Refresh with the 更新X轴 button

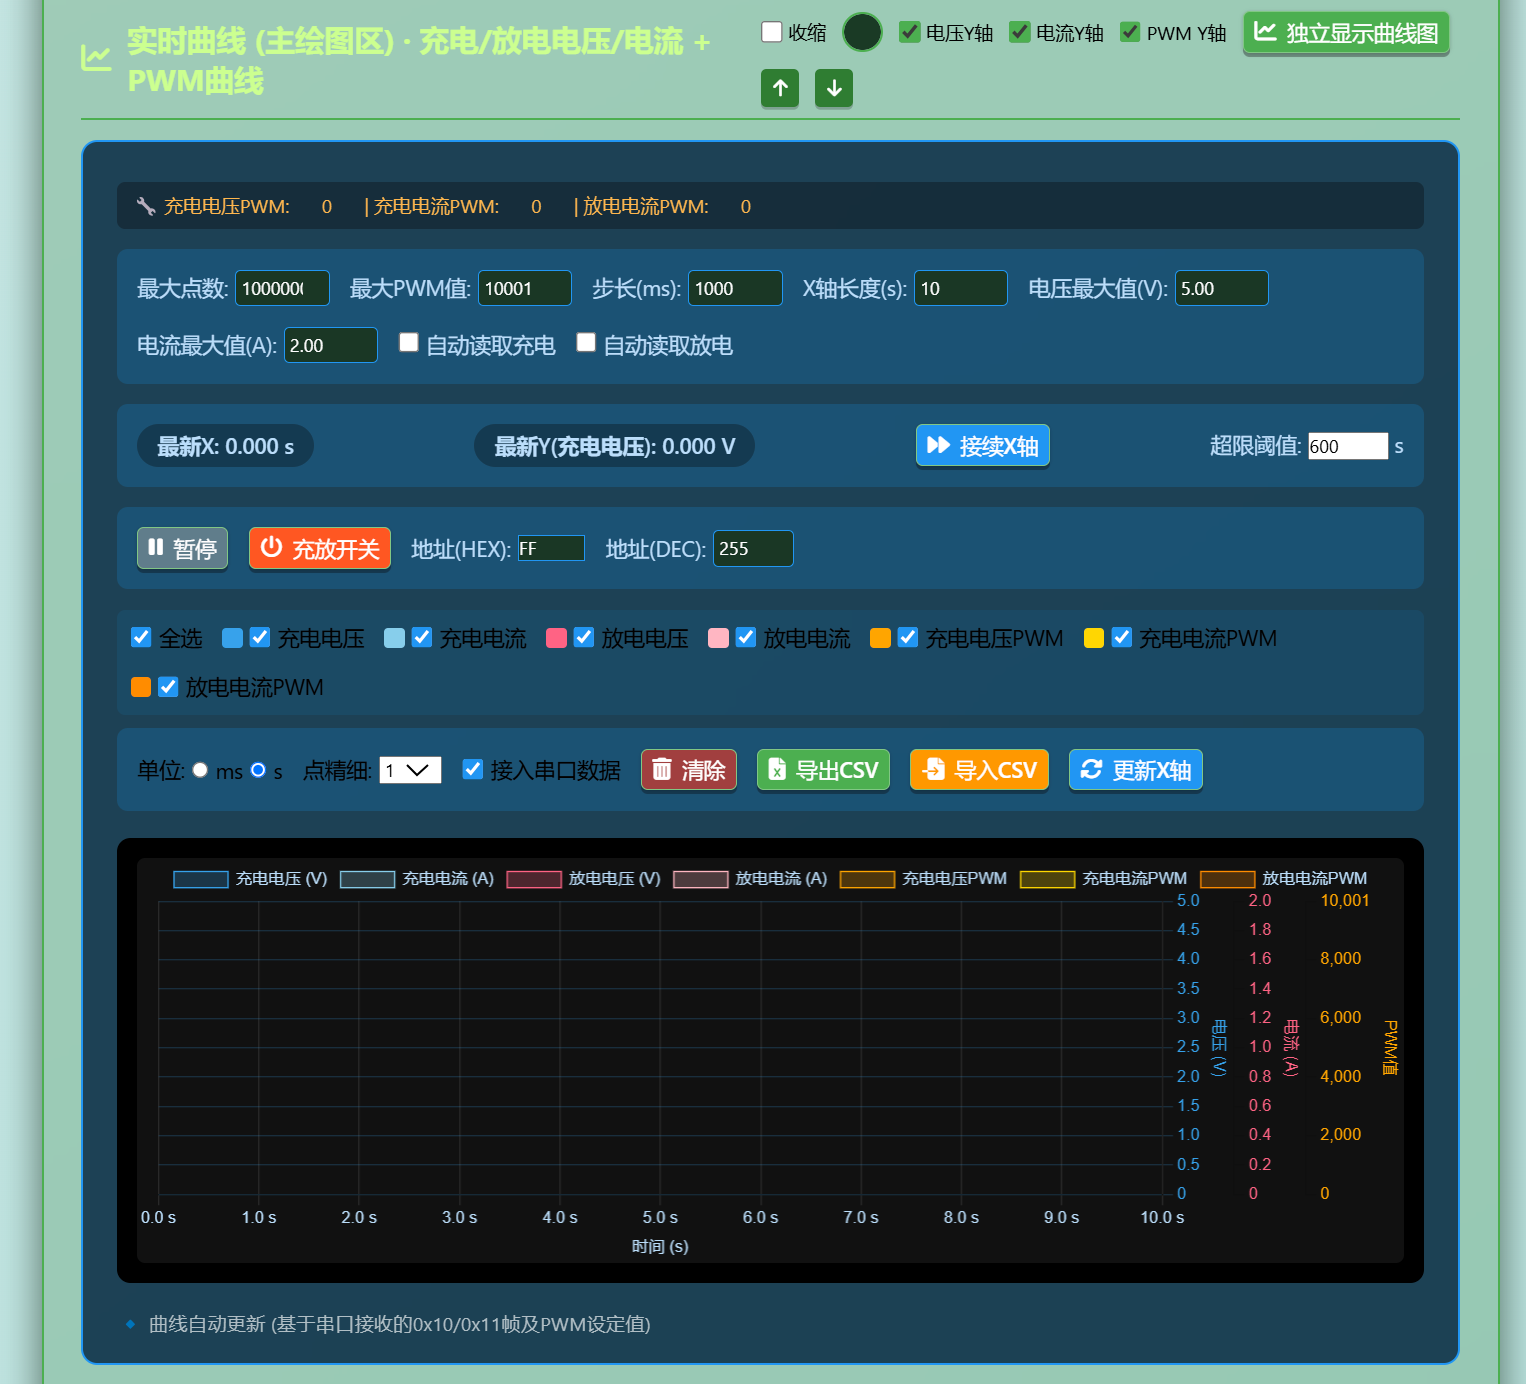pos(1136,770)
